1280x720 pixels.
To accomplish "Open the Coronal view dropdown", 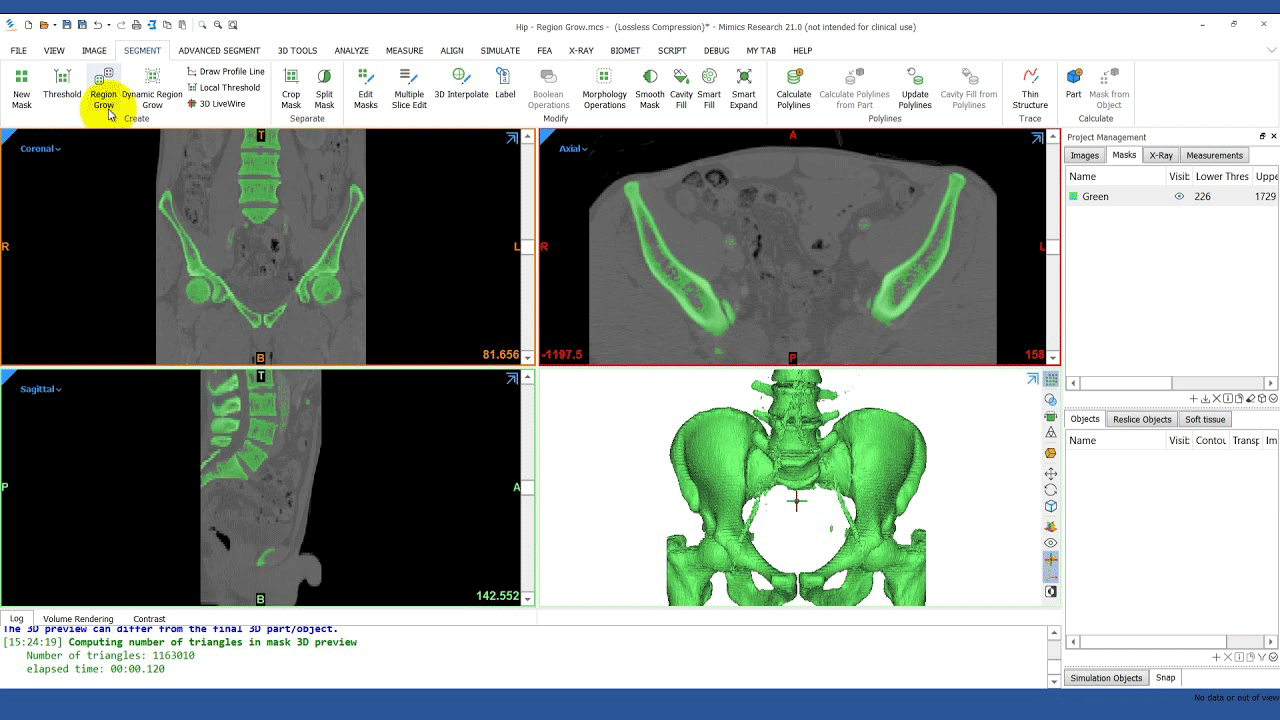I will (41, 149).
